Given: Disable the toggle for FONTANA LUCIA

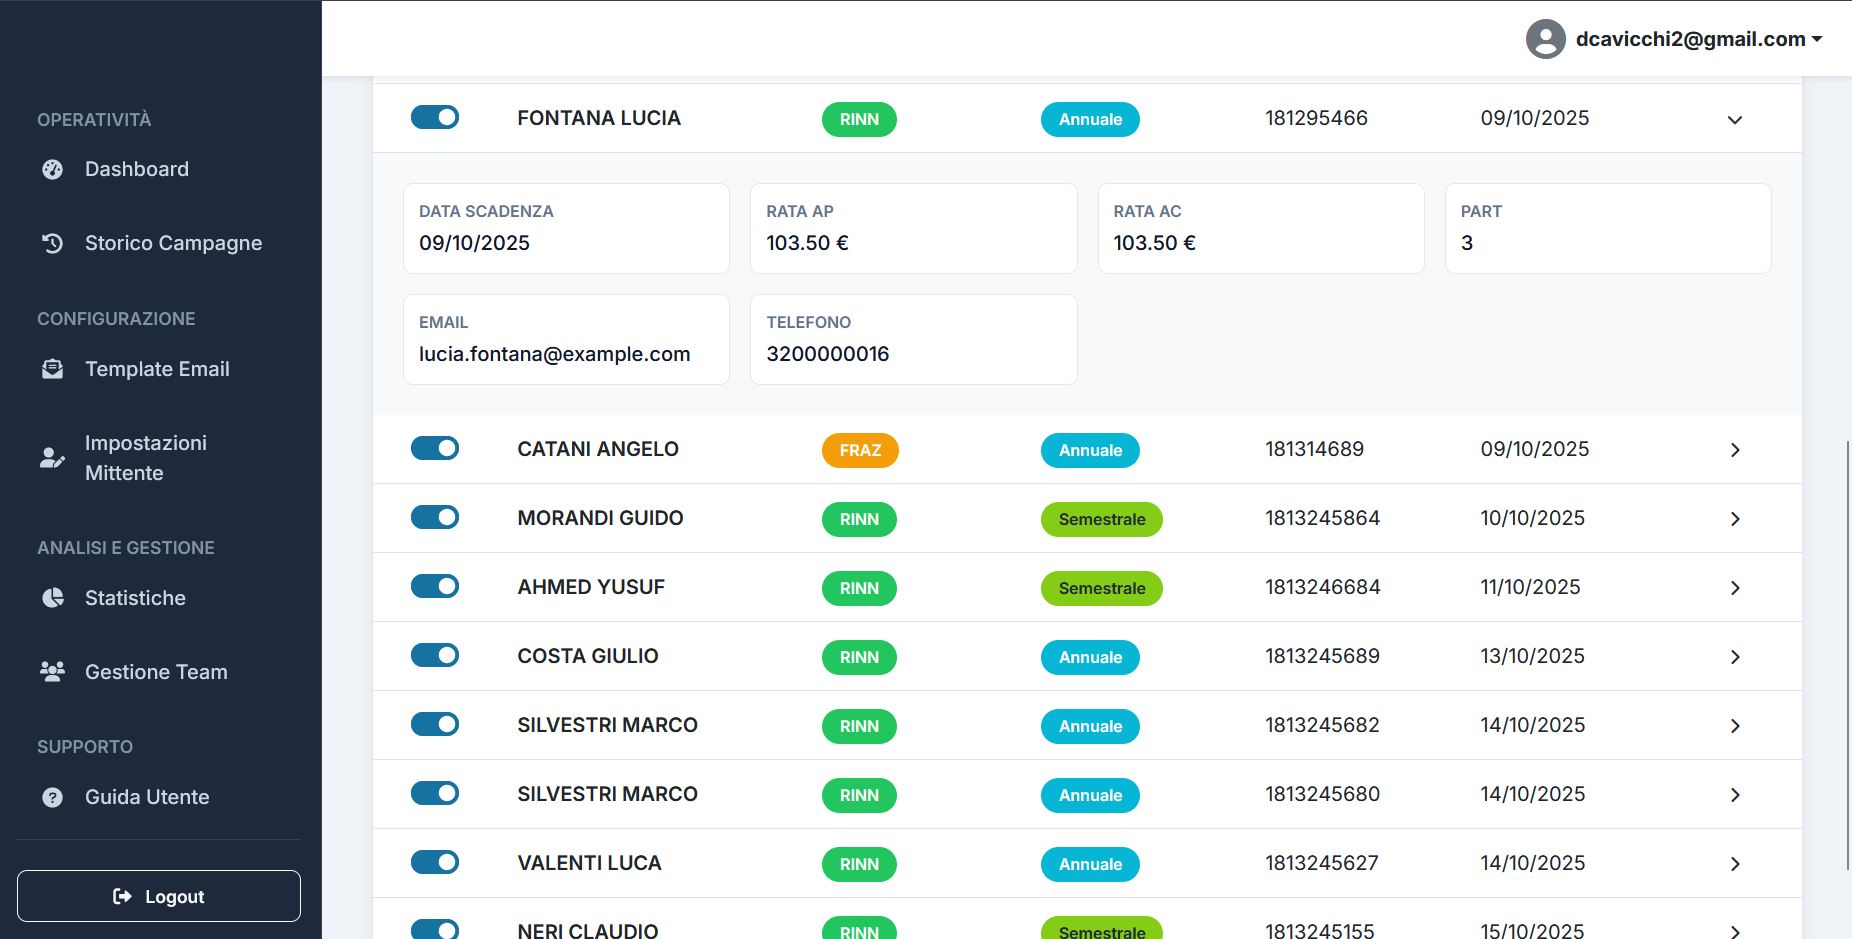Looking at the screenshot, I should click(x=435, y=118).
